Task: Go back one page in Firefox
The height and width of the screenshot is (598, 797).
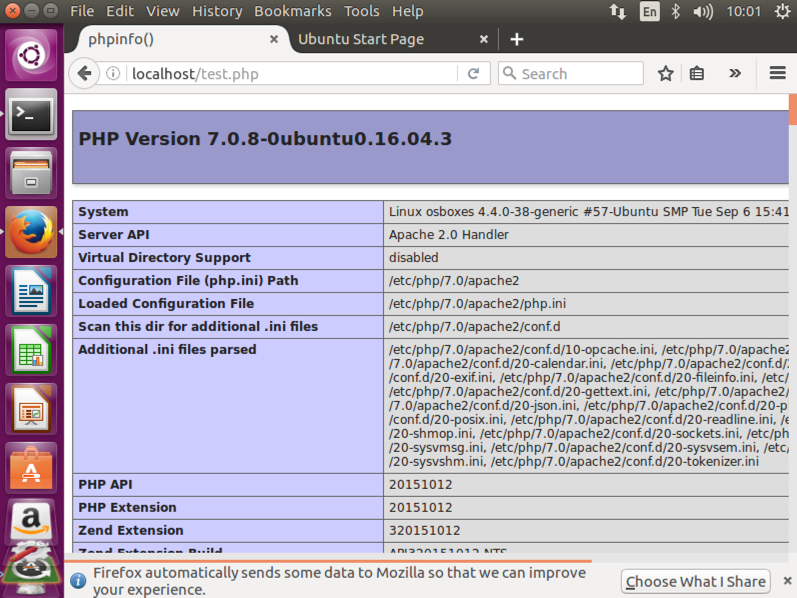Action: coord(84,74)
